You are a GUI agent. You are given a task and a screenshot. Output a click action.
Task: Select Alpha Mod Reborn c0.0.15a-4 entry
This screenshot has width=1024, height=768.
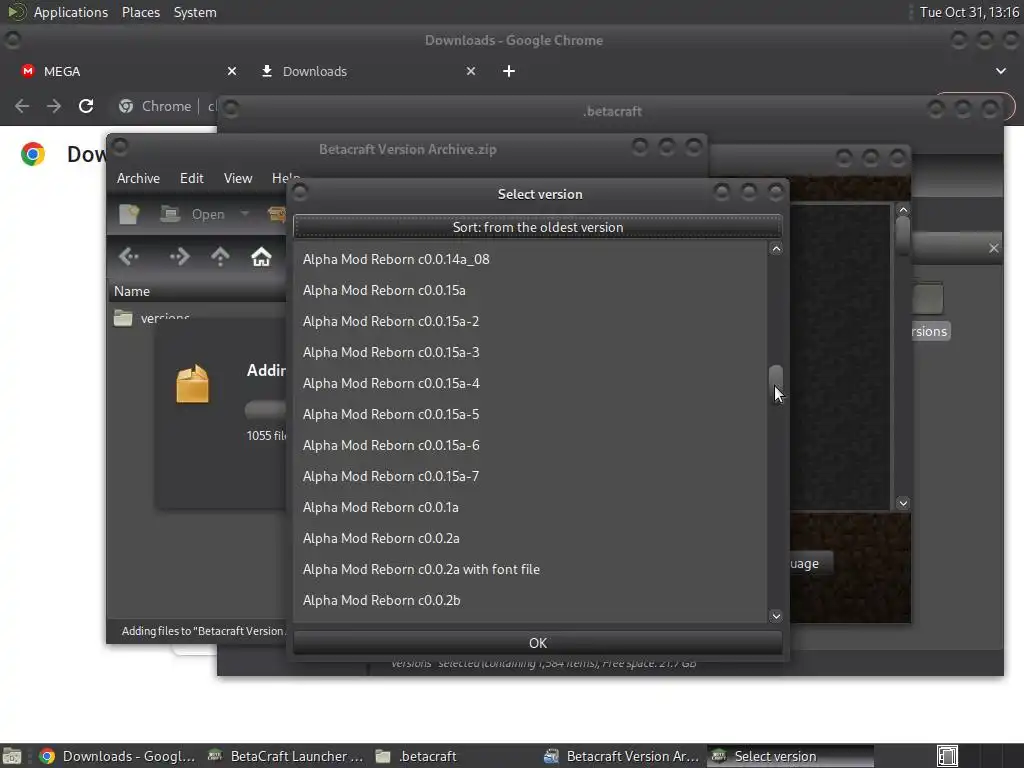(x=530, y=383)
